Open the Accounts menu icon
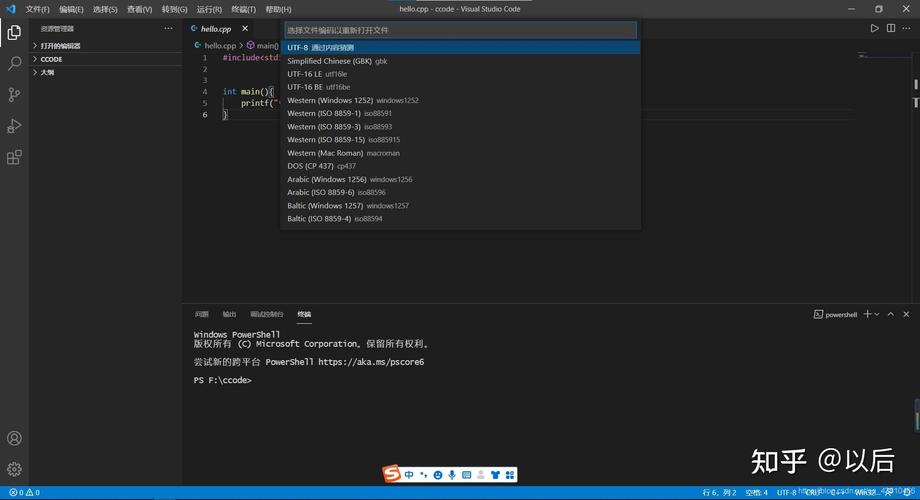This screenshot has width=920, height=500. pos(14,438)
